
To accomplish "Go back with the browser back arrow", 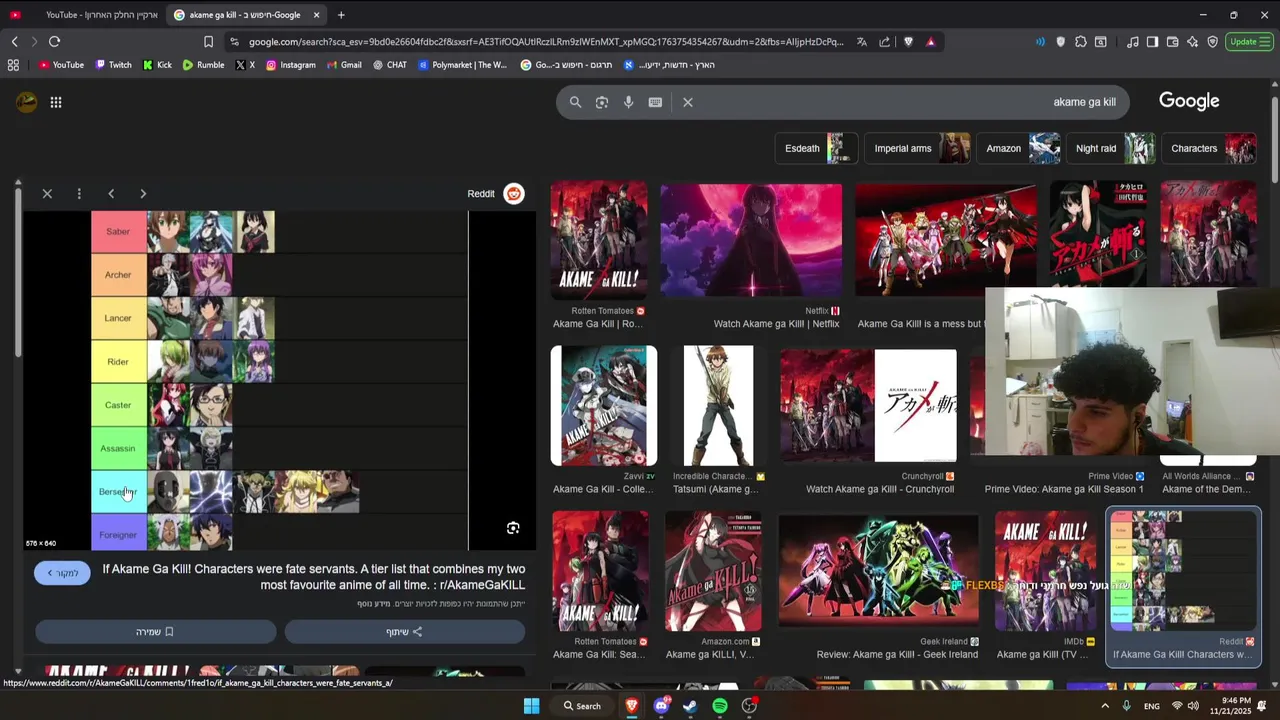I will pos(14,41).
